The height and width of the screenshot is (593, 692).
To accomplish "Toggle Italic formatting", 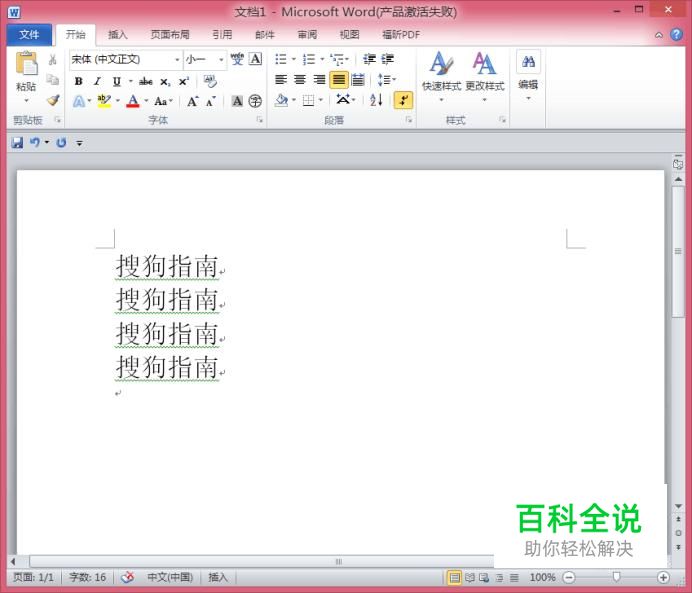I will [x=98, y=81].
